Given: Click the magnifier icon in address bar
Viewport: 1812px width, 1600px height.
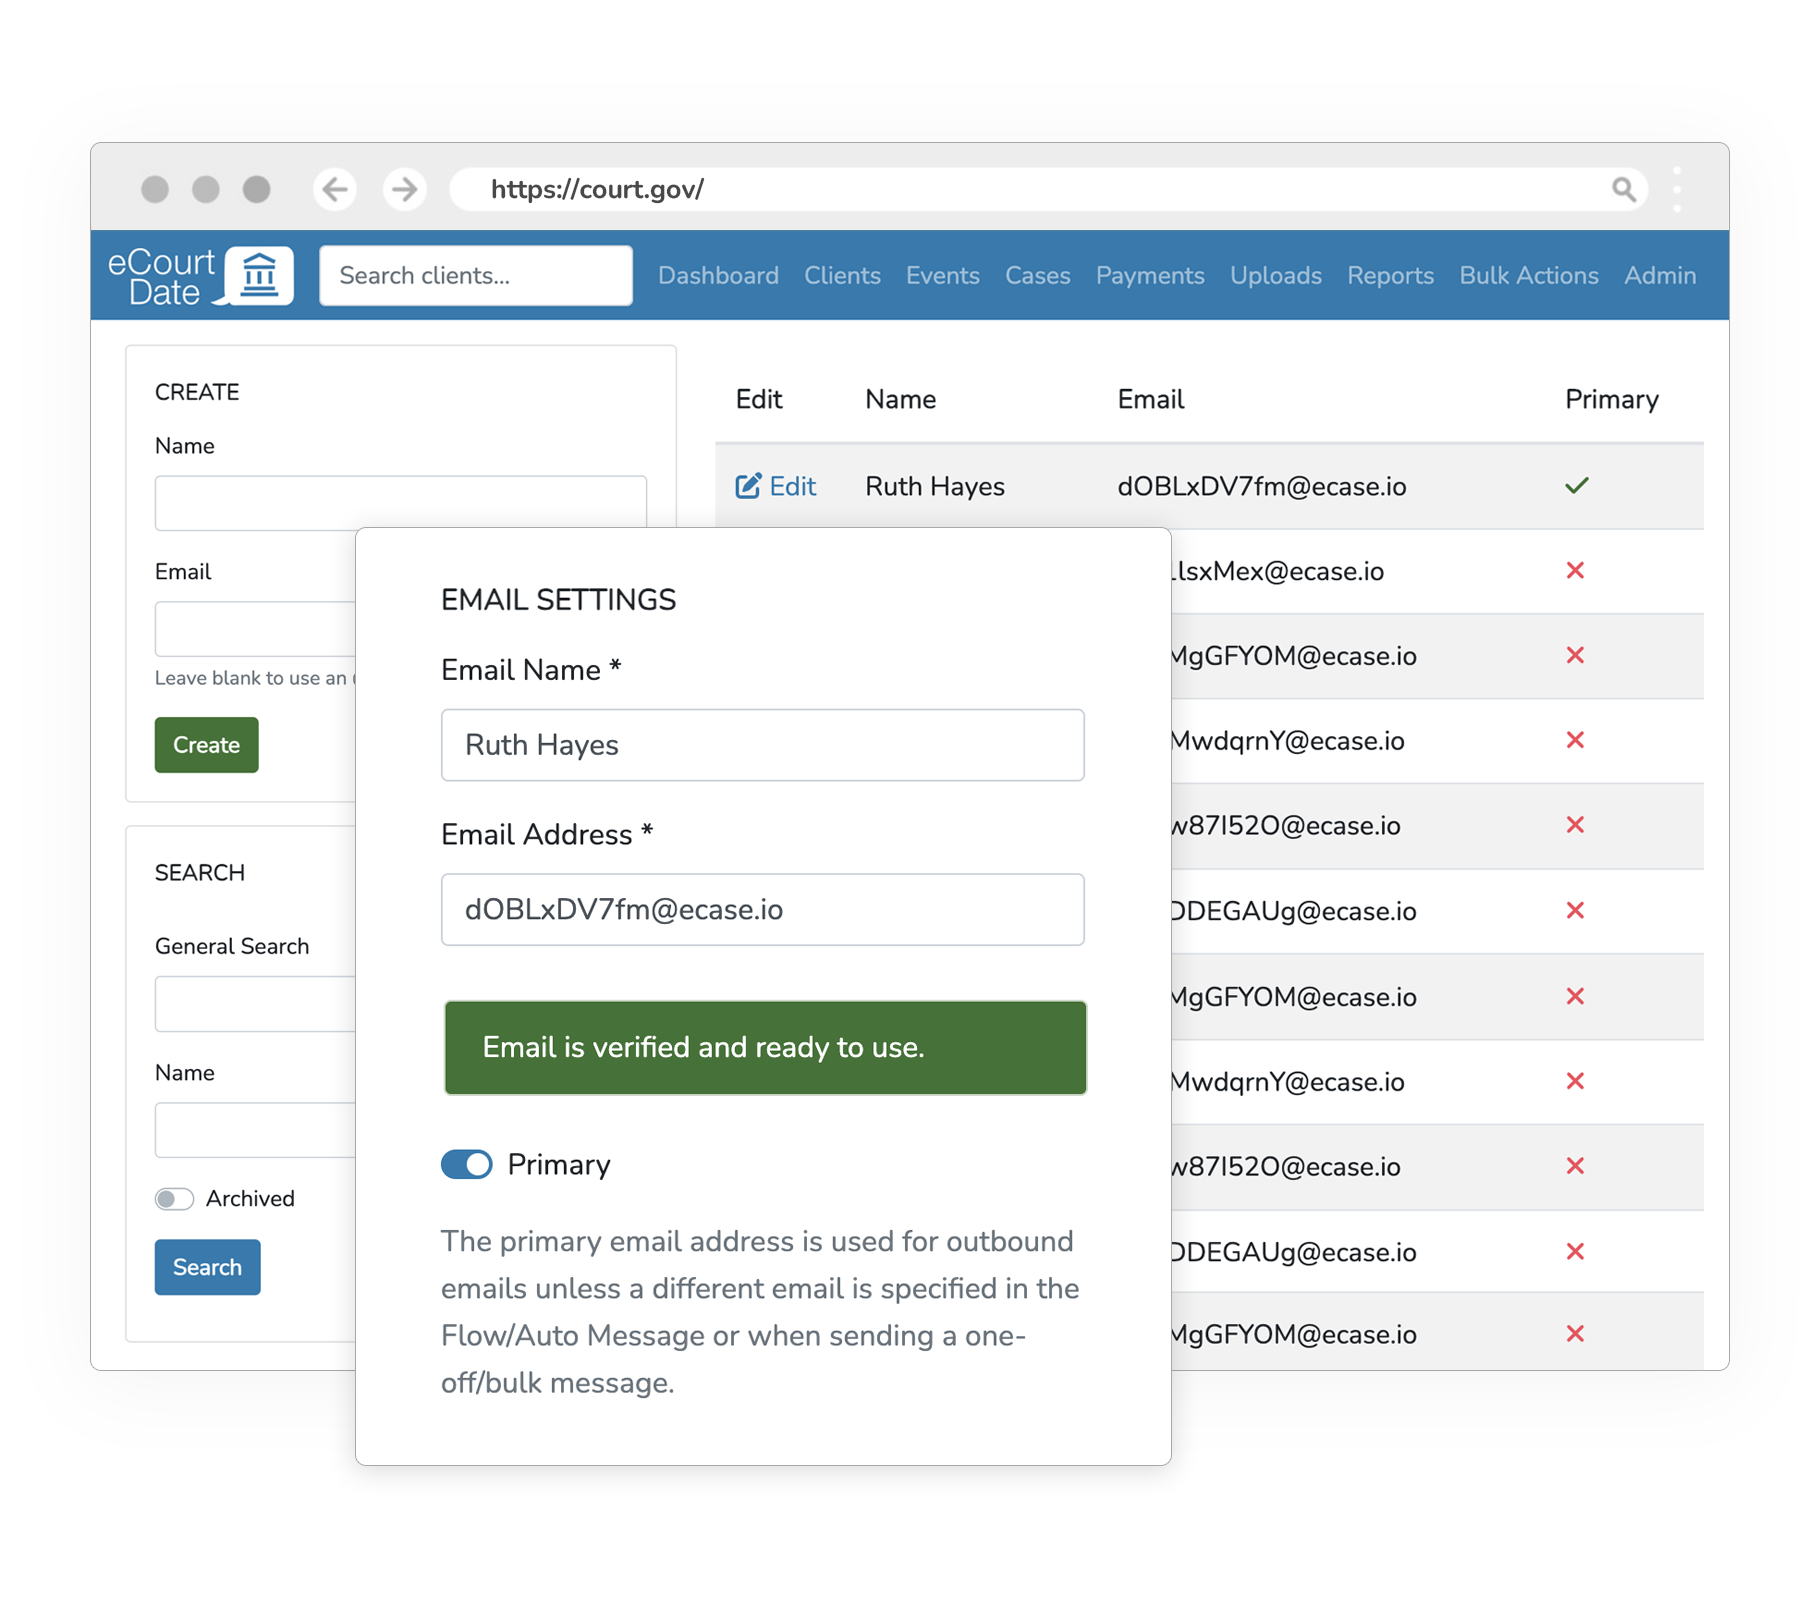Looking at the screenshot, I should coord(1623,189).
